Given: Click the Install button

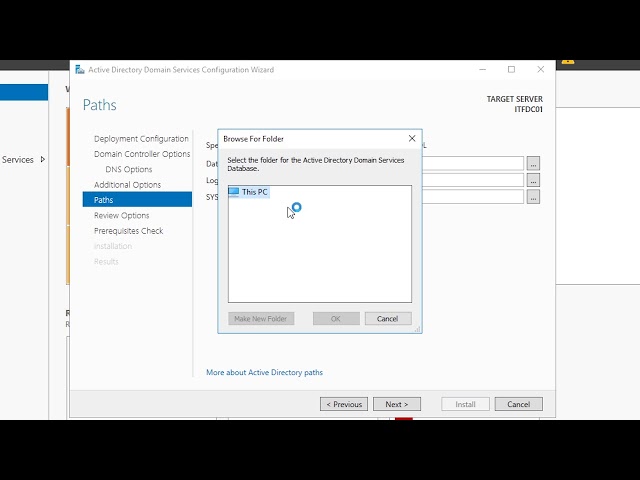Looking at the screenshot, I should click(x=465, y=404).
